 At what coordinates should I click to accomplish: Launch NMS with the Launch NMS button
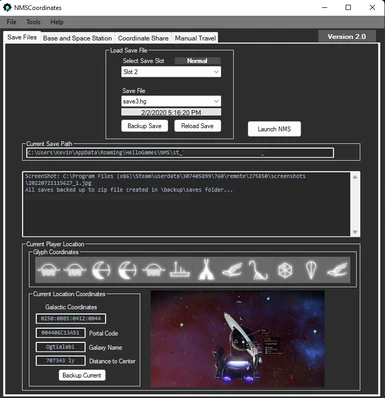[x=274, y=129]
